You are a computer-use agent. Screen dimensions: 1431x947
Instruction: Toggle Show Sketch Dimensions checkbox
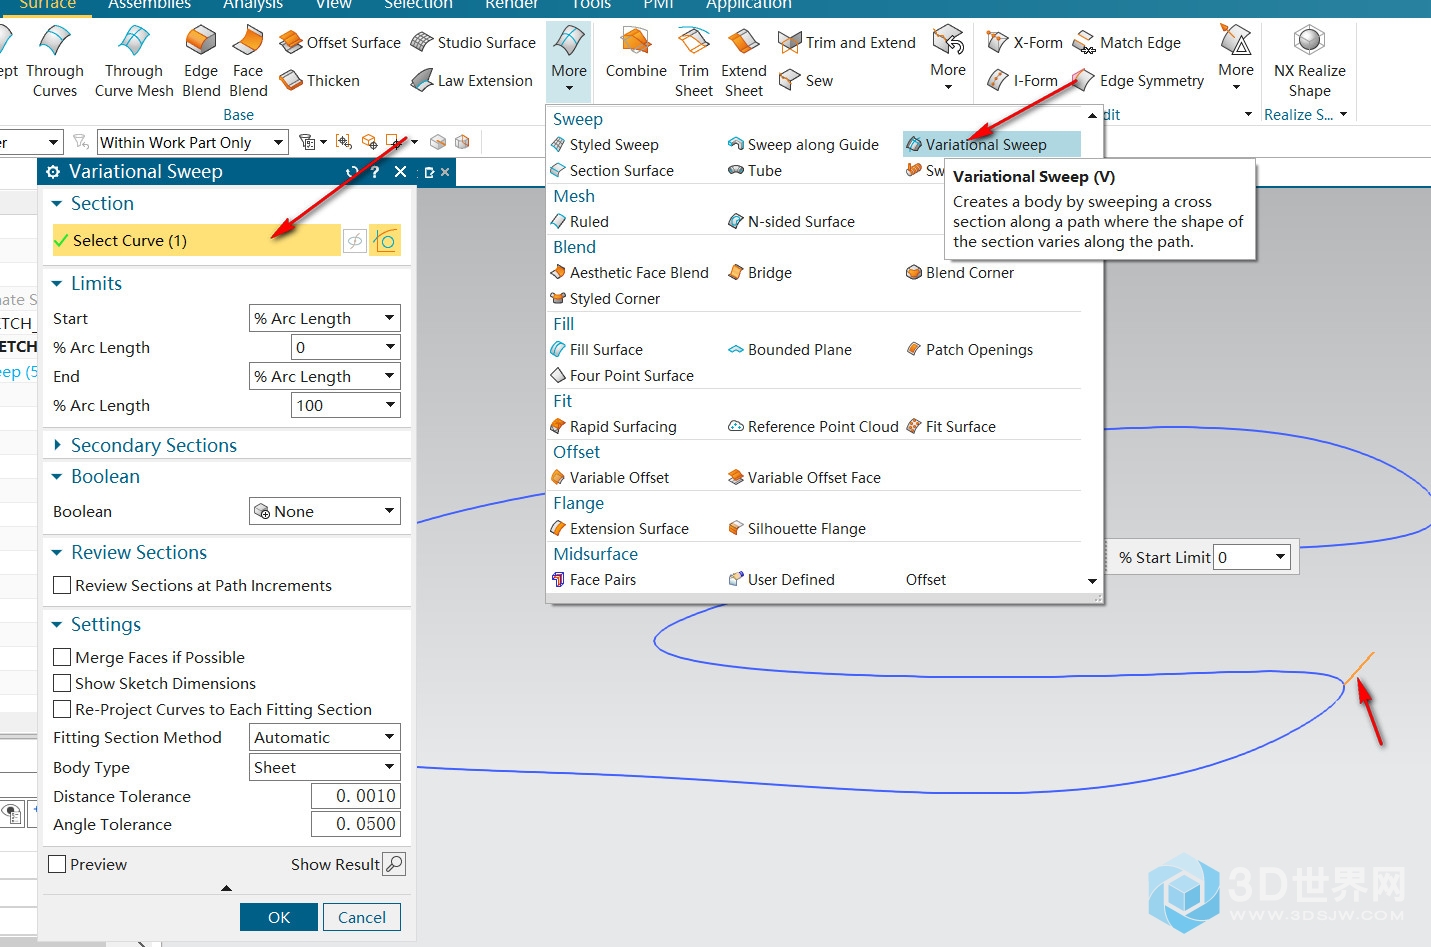pyautogui.click(x=62, y=683)
